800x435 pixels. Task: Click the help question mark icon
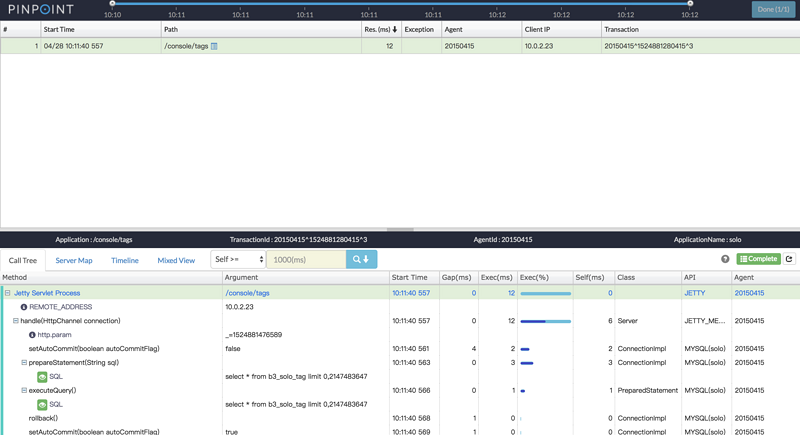(x=725, y=259)
